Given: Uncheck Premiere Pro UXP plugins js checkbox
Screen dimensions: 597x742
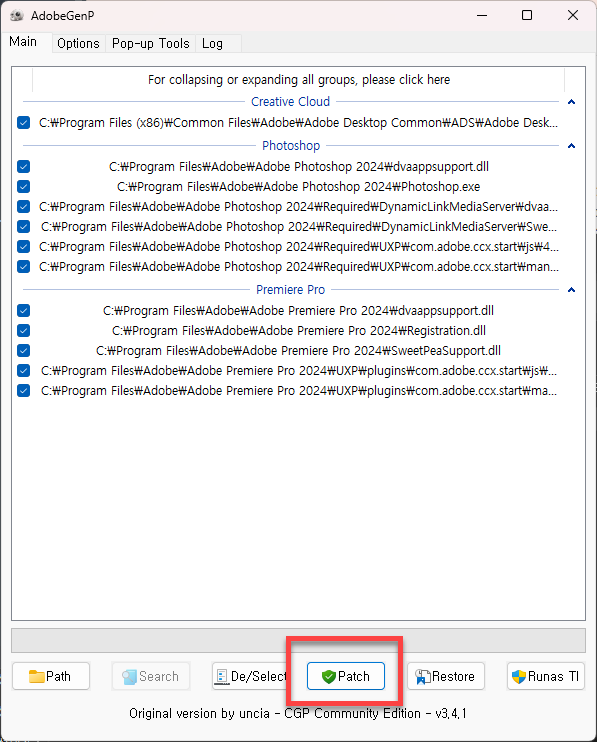Looking at the screenshot, I should 24,371.
